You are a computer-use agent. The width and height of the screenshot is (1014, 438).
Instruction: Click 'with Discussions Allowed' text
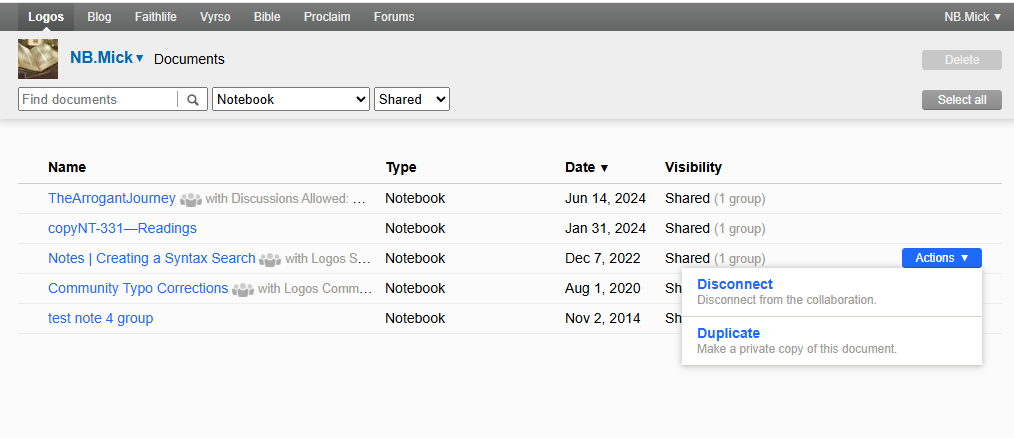[286, 199]
